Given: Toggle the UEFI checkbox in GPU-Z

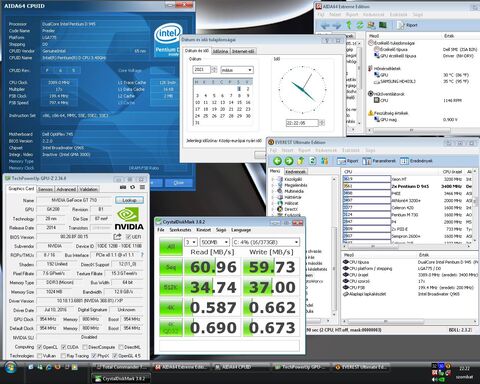Looking at the screenshot, I should pos(129,237).
